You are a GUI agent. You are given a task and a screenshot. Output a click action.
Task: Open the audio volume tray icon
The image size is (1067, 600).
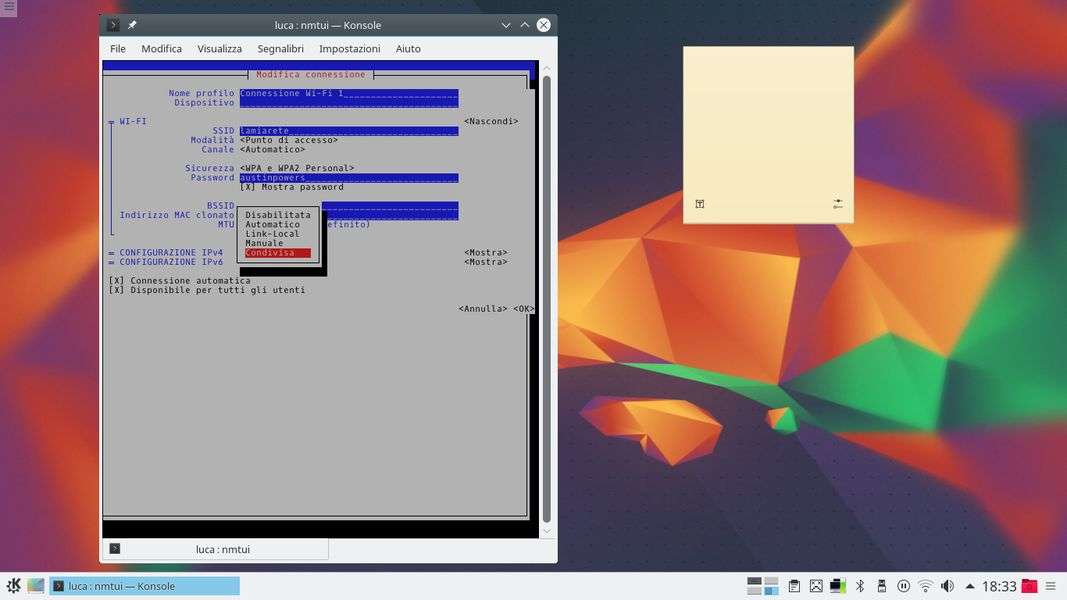coord(947,586)
